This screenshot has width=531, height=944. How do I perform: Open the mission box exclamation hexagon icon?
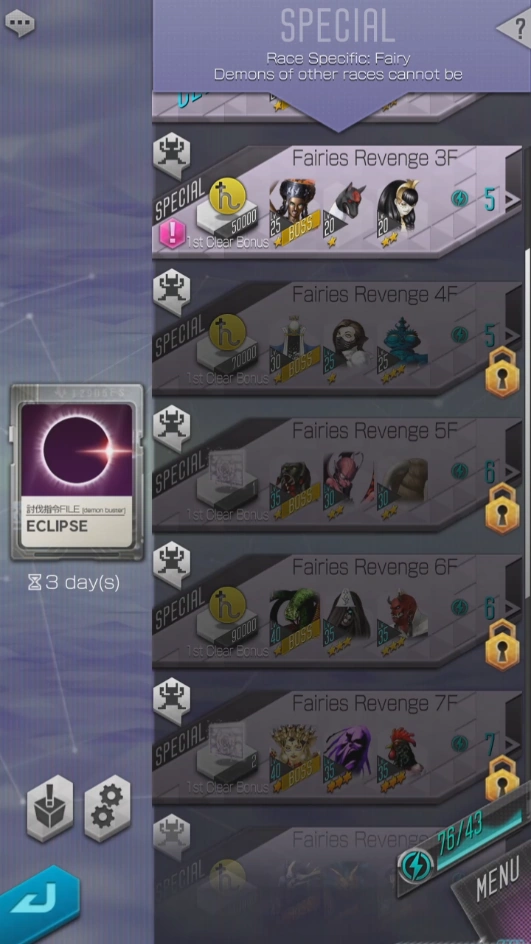[x=50, y=807]
